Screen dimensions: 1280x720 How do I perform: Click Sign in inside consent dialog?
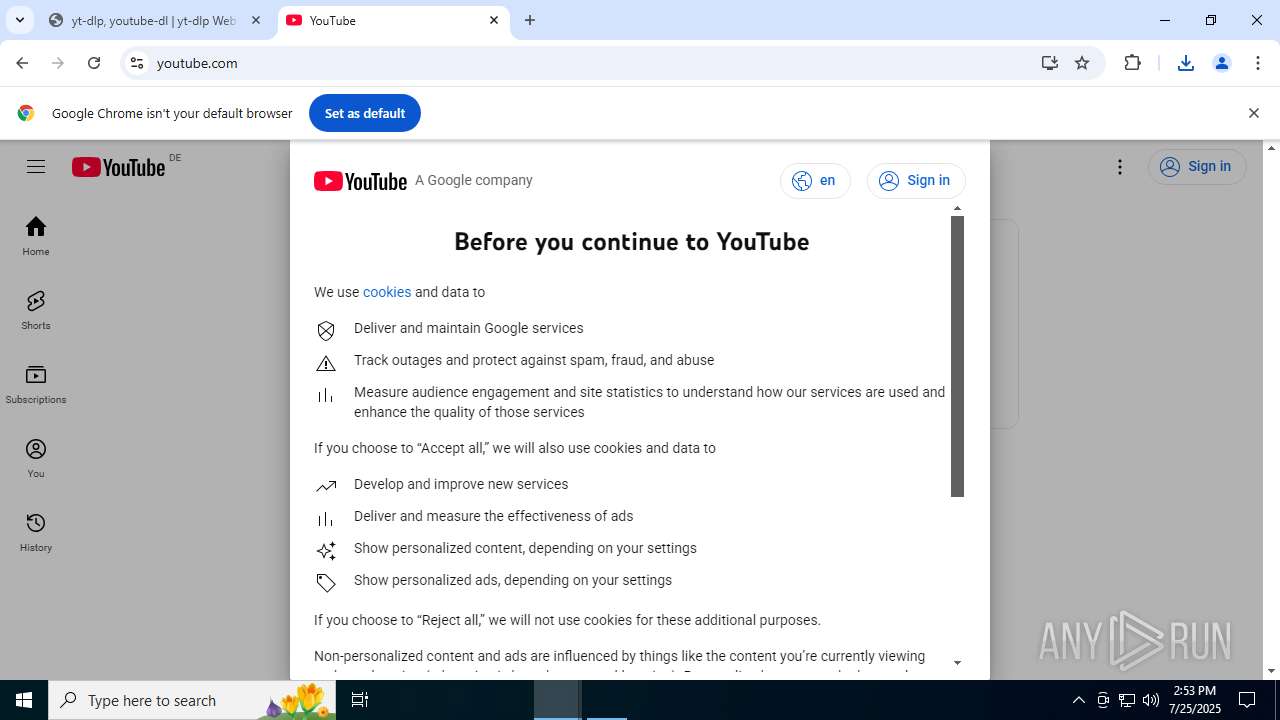(x=916, y=181)
